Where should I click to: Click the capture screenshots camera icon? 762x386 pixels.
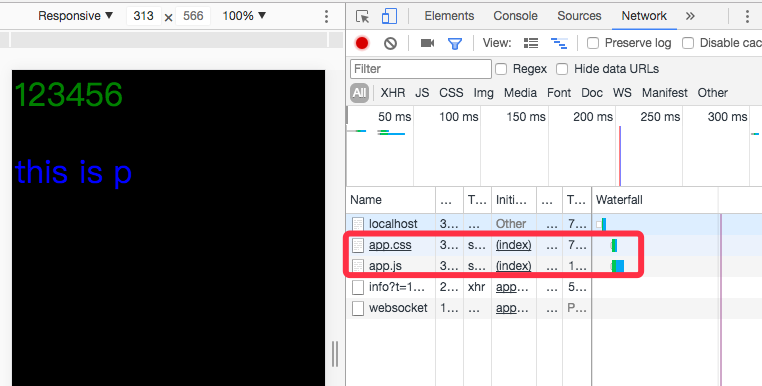pos(427,43)
